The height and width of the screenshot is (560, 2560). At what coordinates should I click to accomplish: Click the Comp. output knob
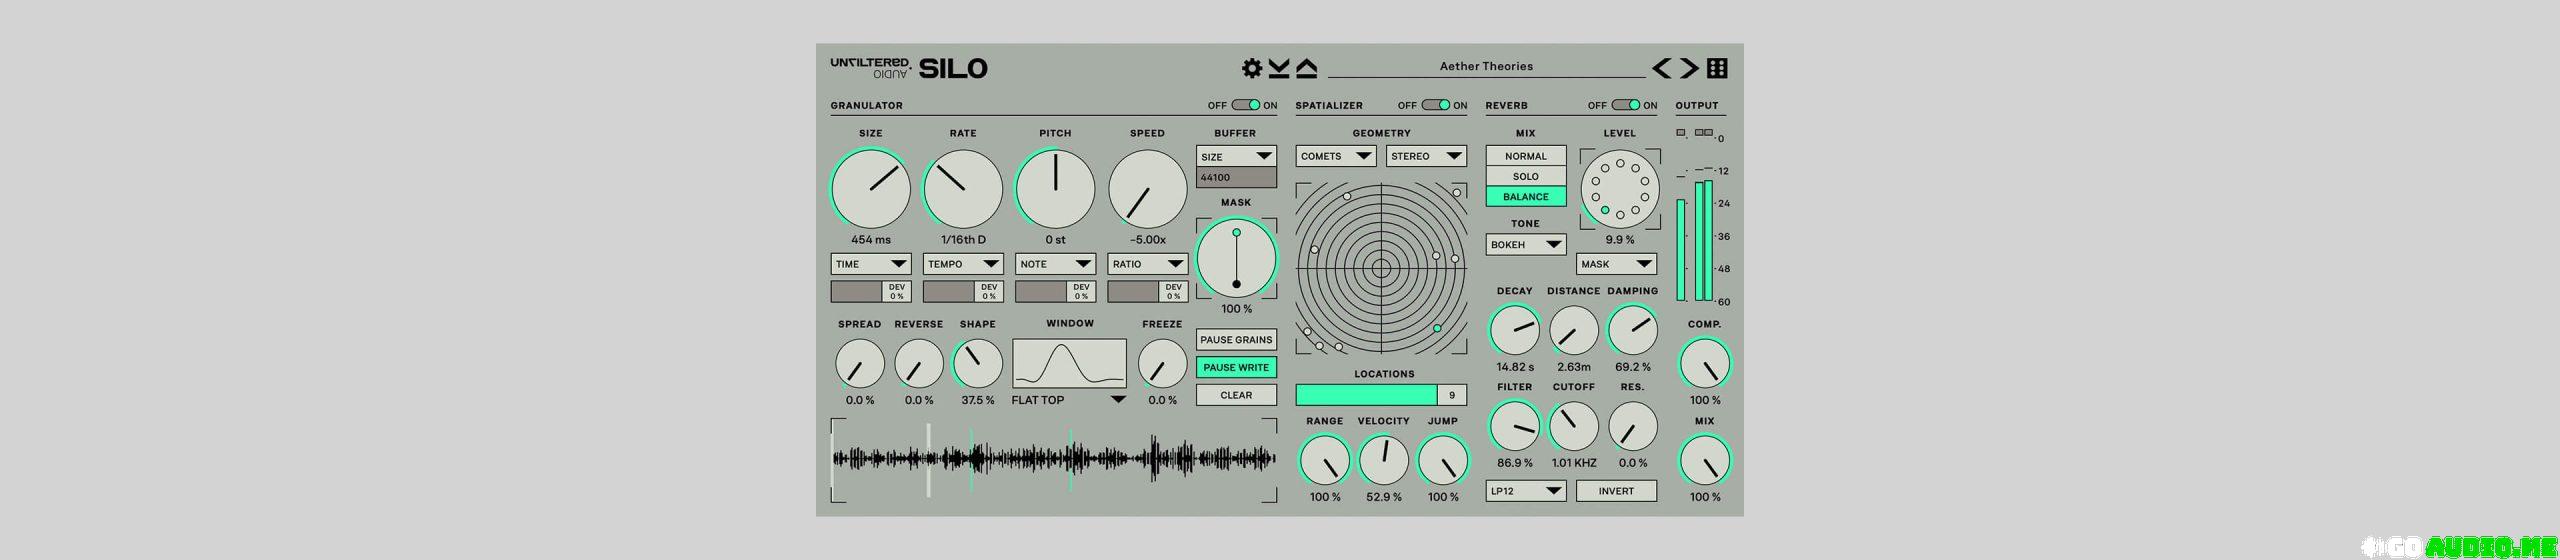point(1705,363)
